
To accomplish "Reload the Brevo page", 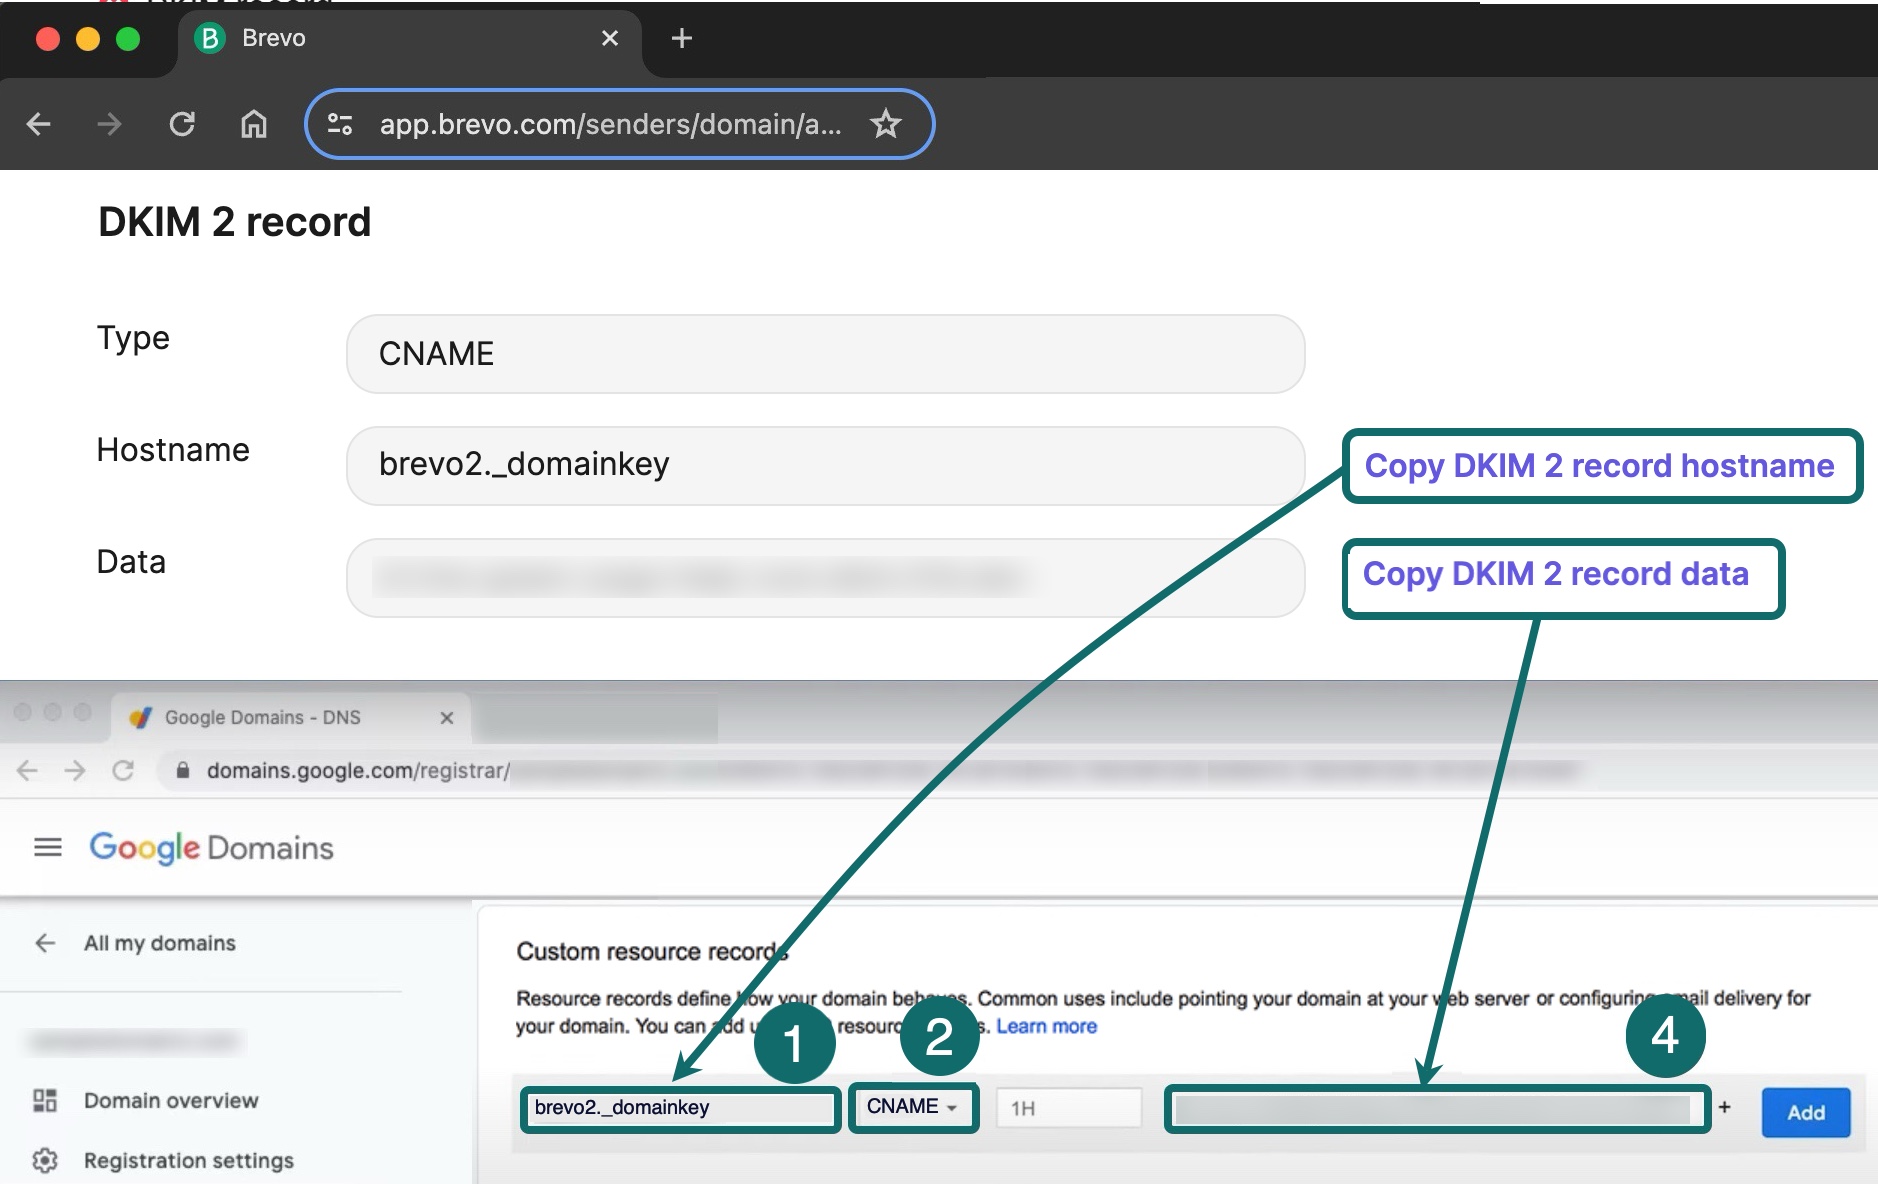I will [x=182, y=124].
